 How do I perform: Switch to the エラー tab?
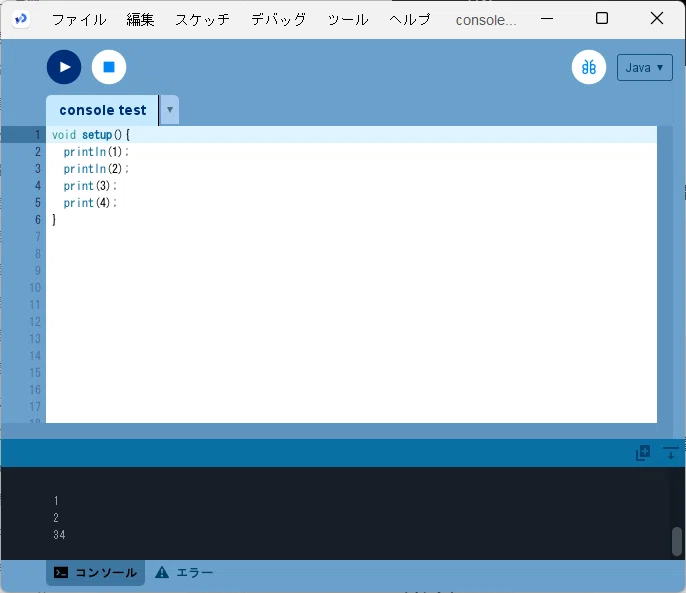(184, 572)
